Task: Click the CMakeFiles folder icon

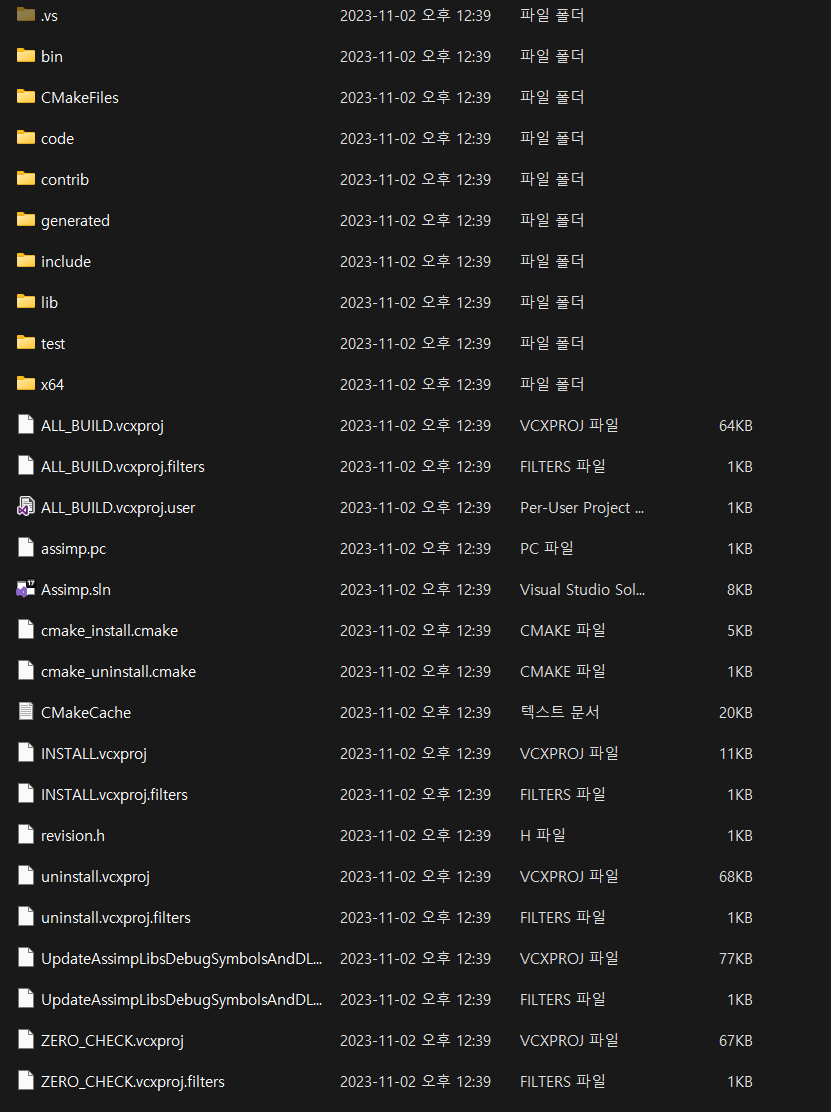Action: tap(26, 96)
